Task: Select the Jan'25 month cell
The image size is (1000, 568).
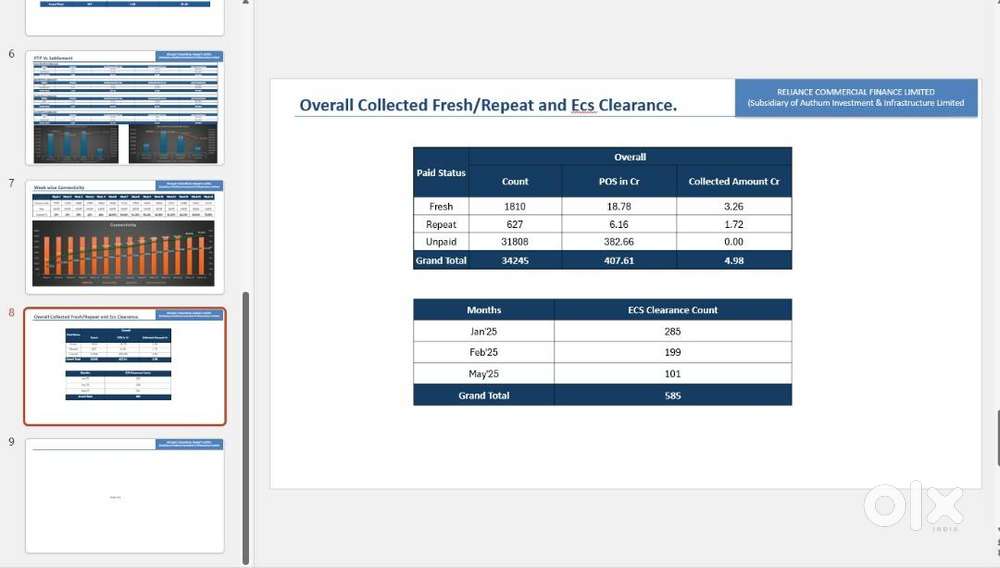Action: pos(484,331)
